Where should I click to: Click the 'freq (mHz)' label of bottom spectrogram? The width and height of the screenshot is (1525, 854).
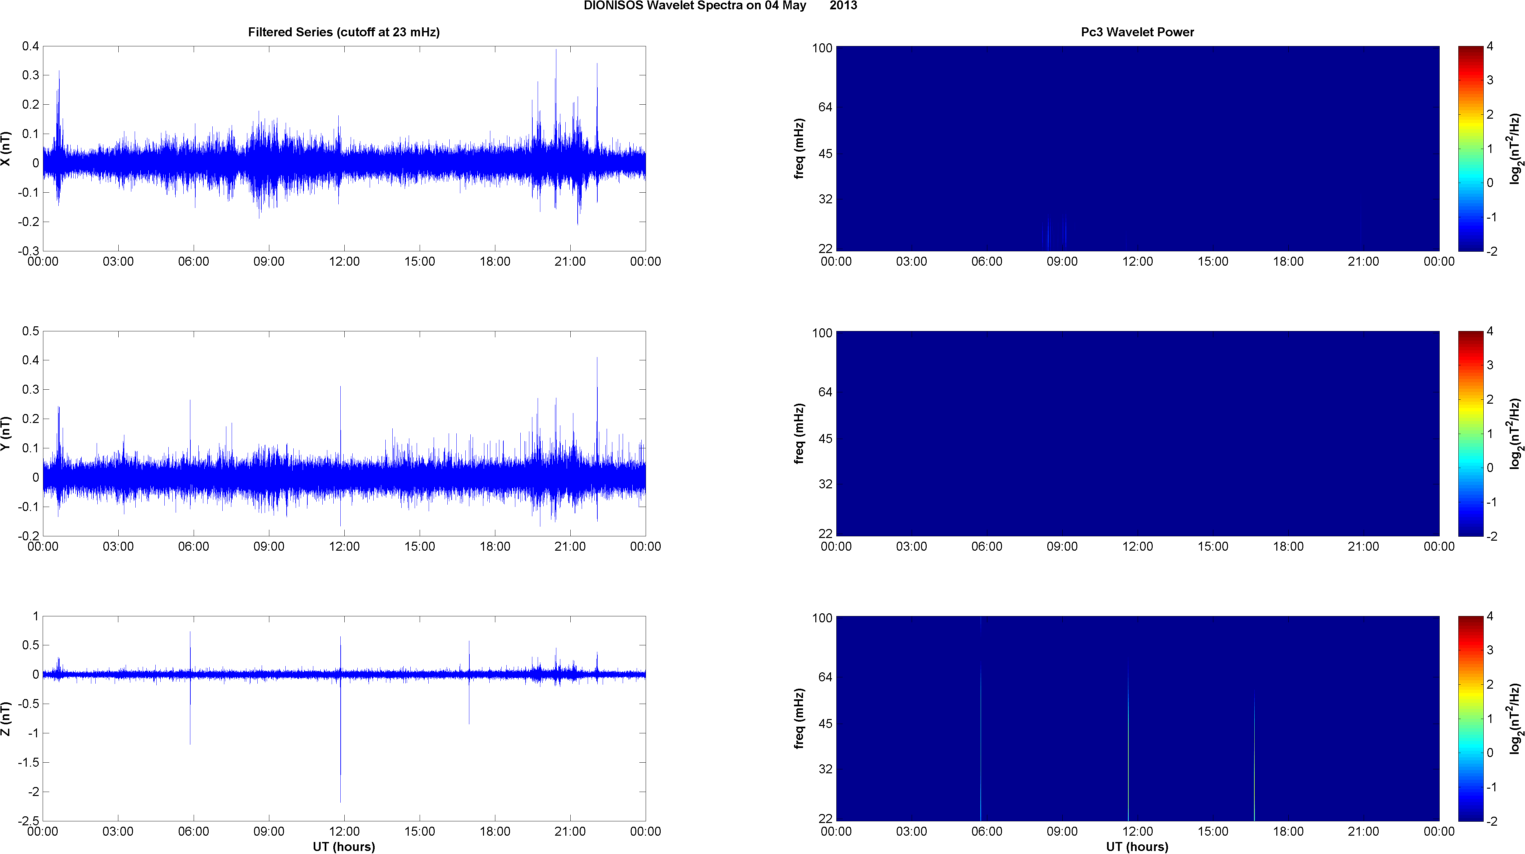(x=800, y=718)
